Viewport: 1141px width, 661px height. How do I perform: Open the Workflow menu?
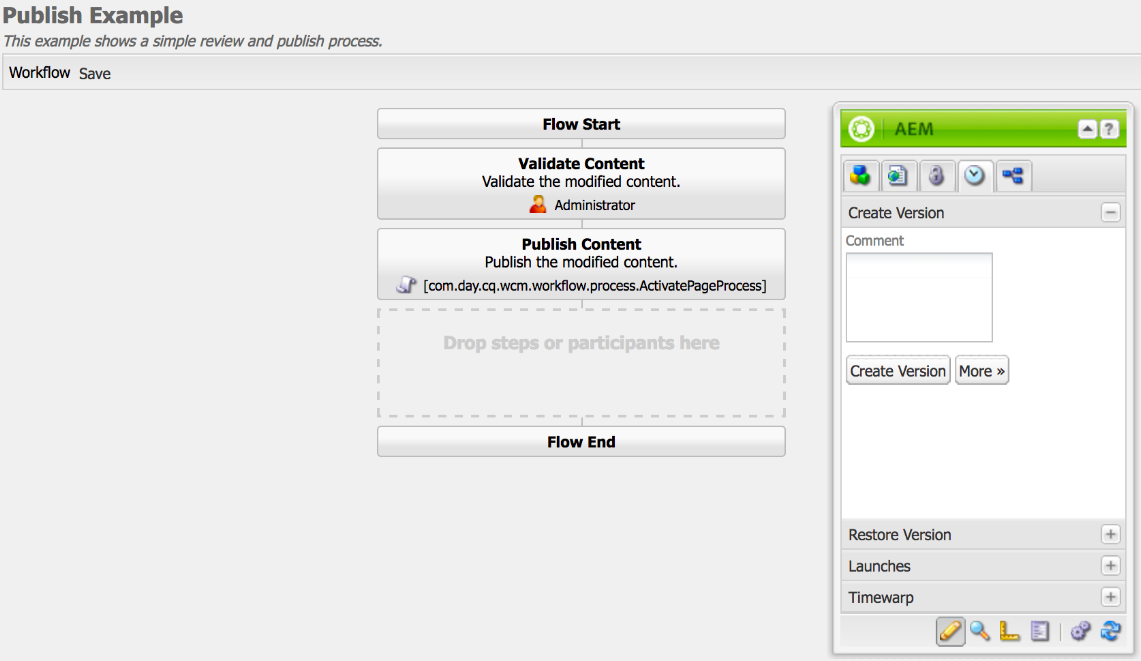tap(39, 72)
